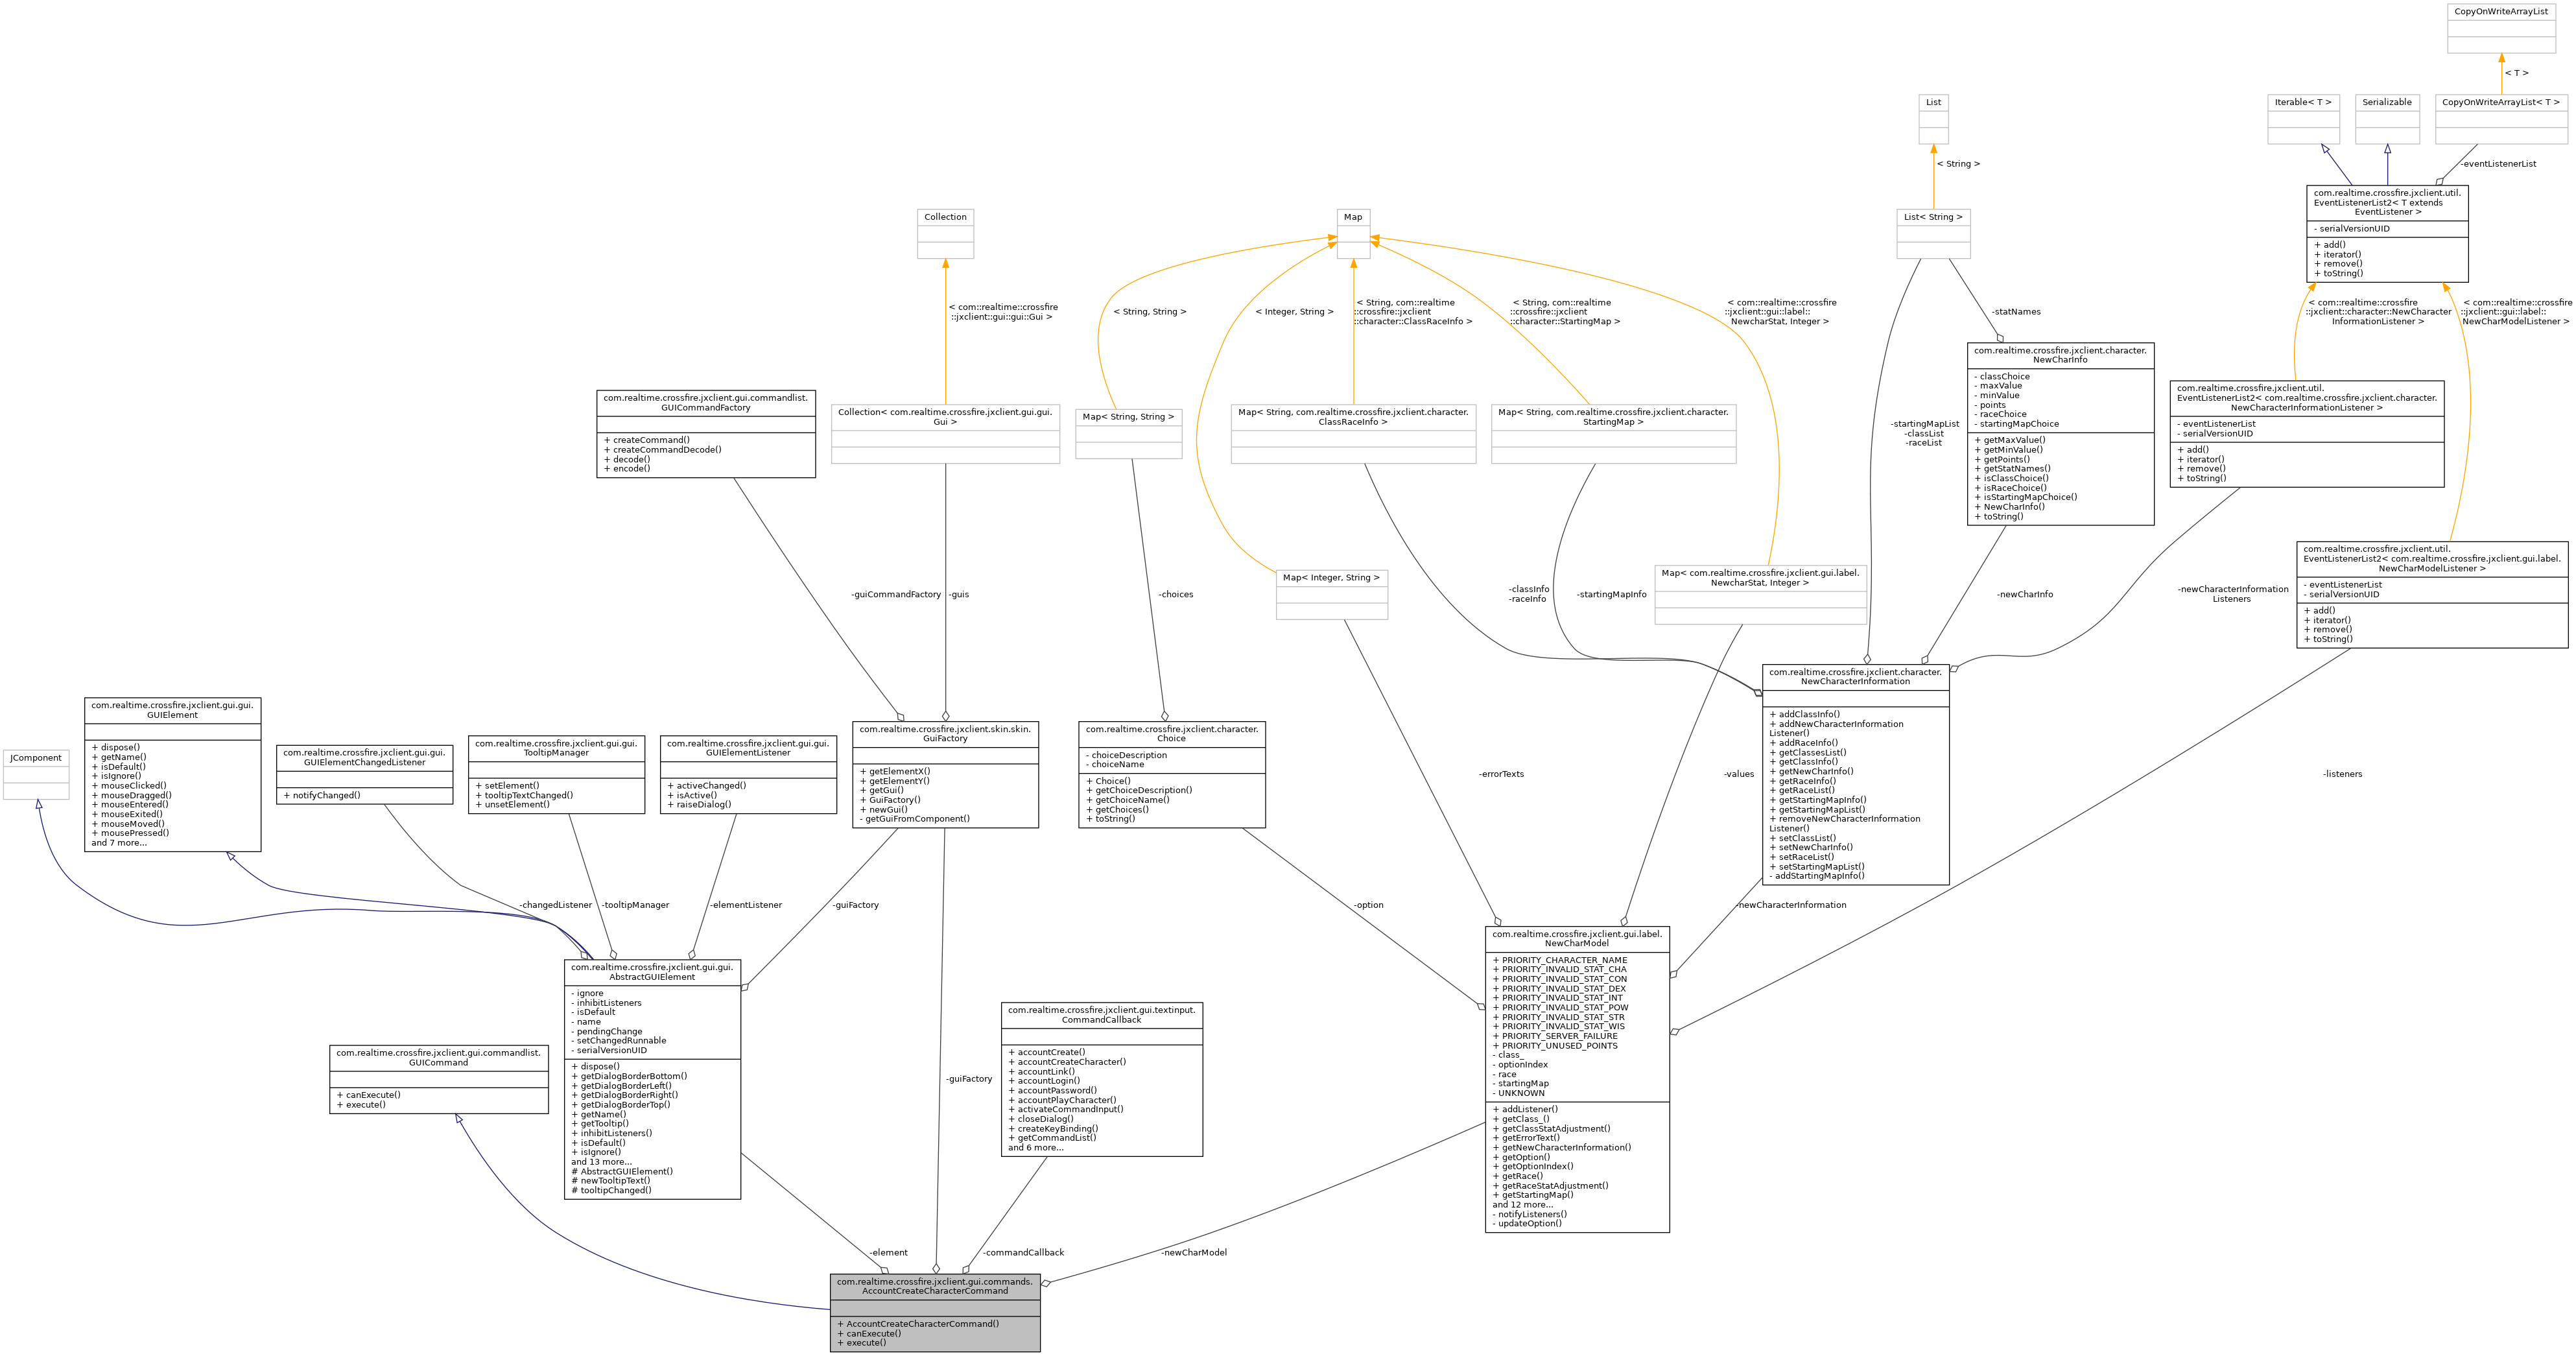Image resolution: width=2576 pixels, height=1356 pixels.
Task: Open the NewCharacterInformation class node
Action: [x=1855, y=774]
